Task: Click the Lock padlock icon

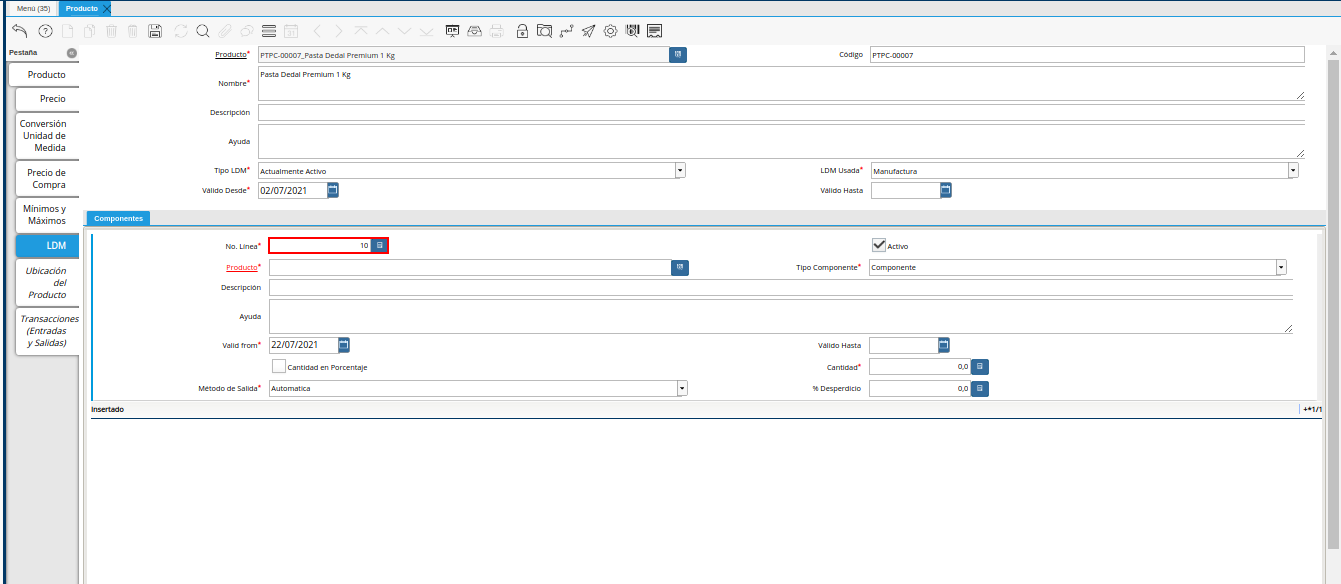Action: 522,31
